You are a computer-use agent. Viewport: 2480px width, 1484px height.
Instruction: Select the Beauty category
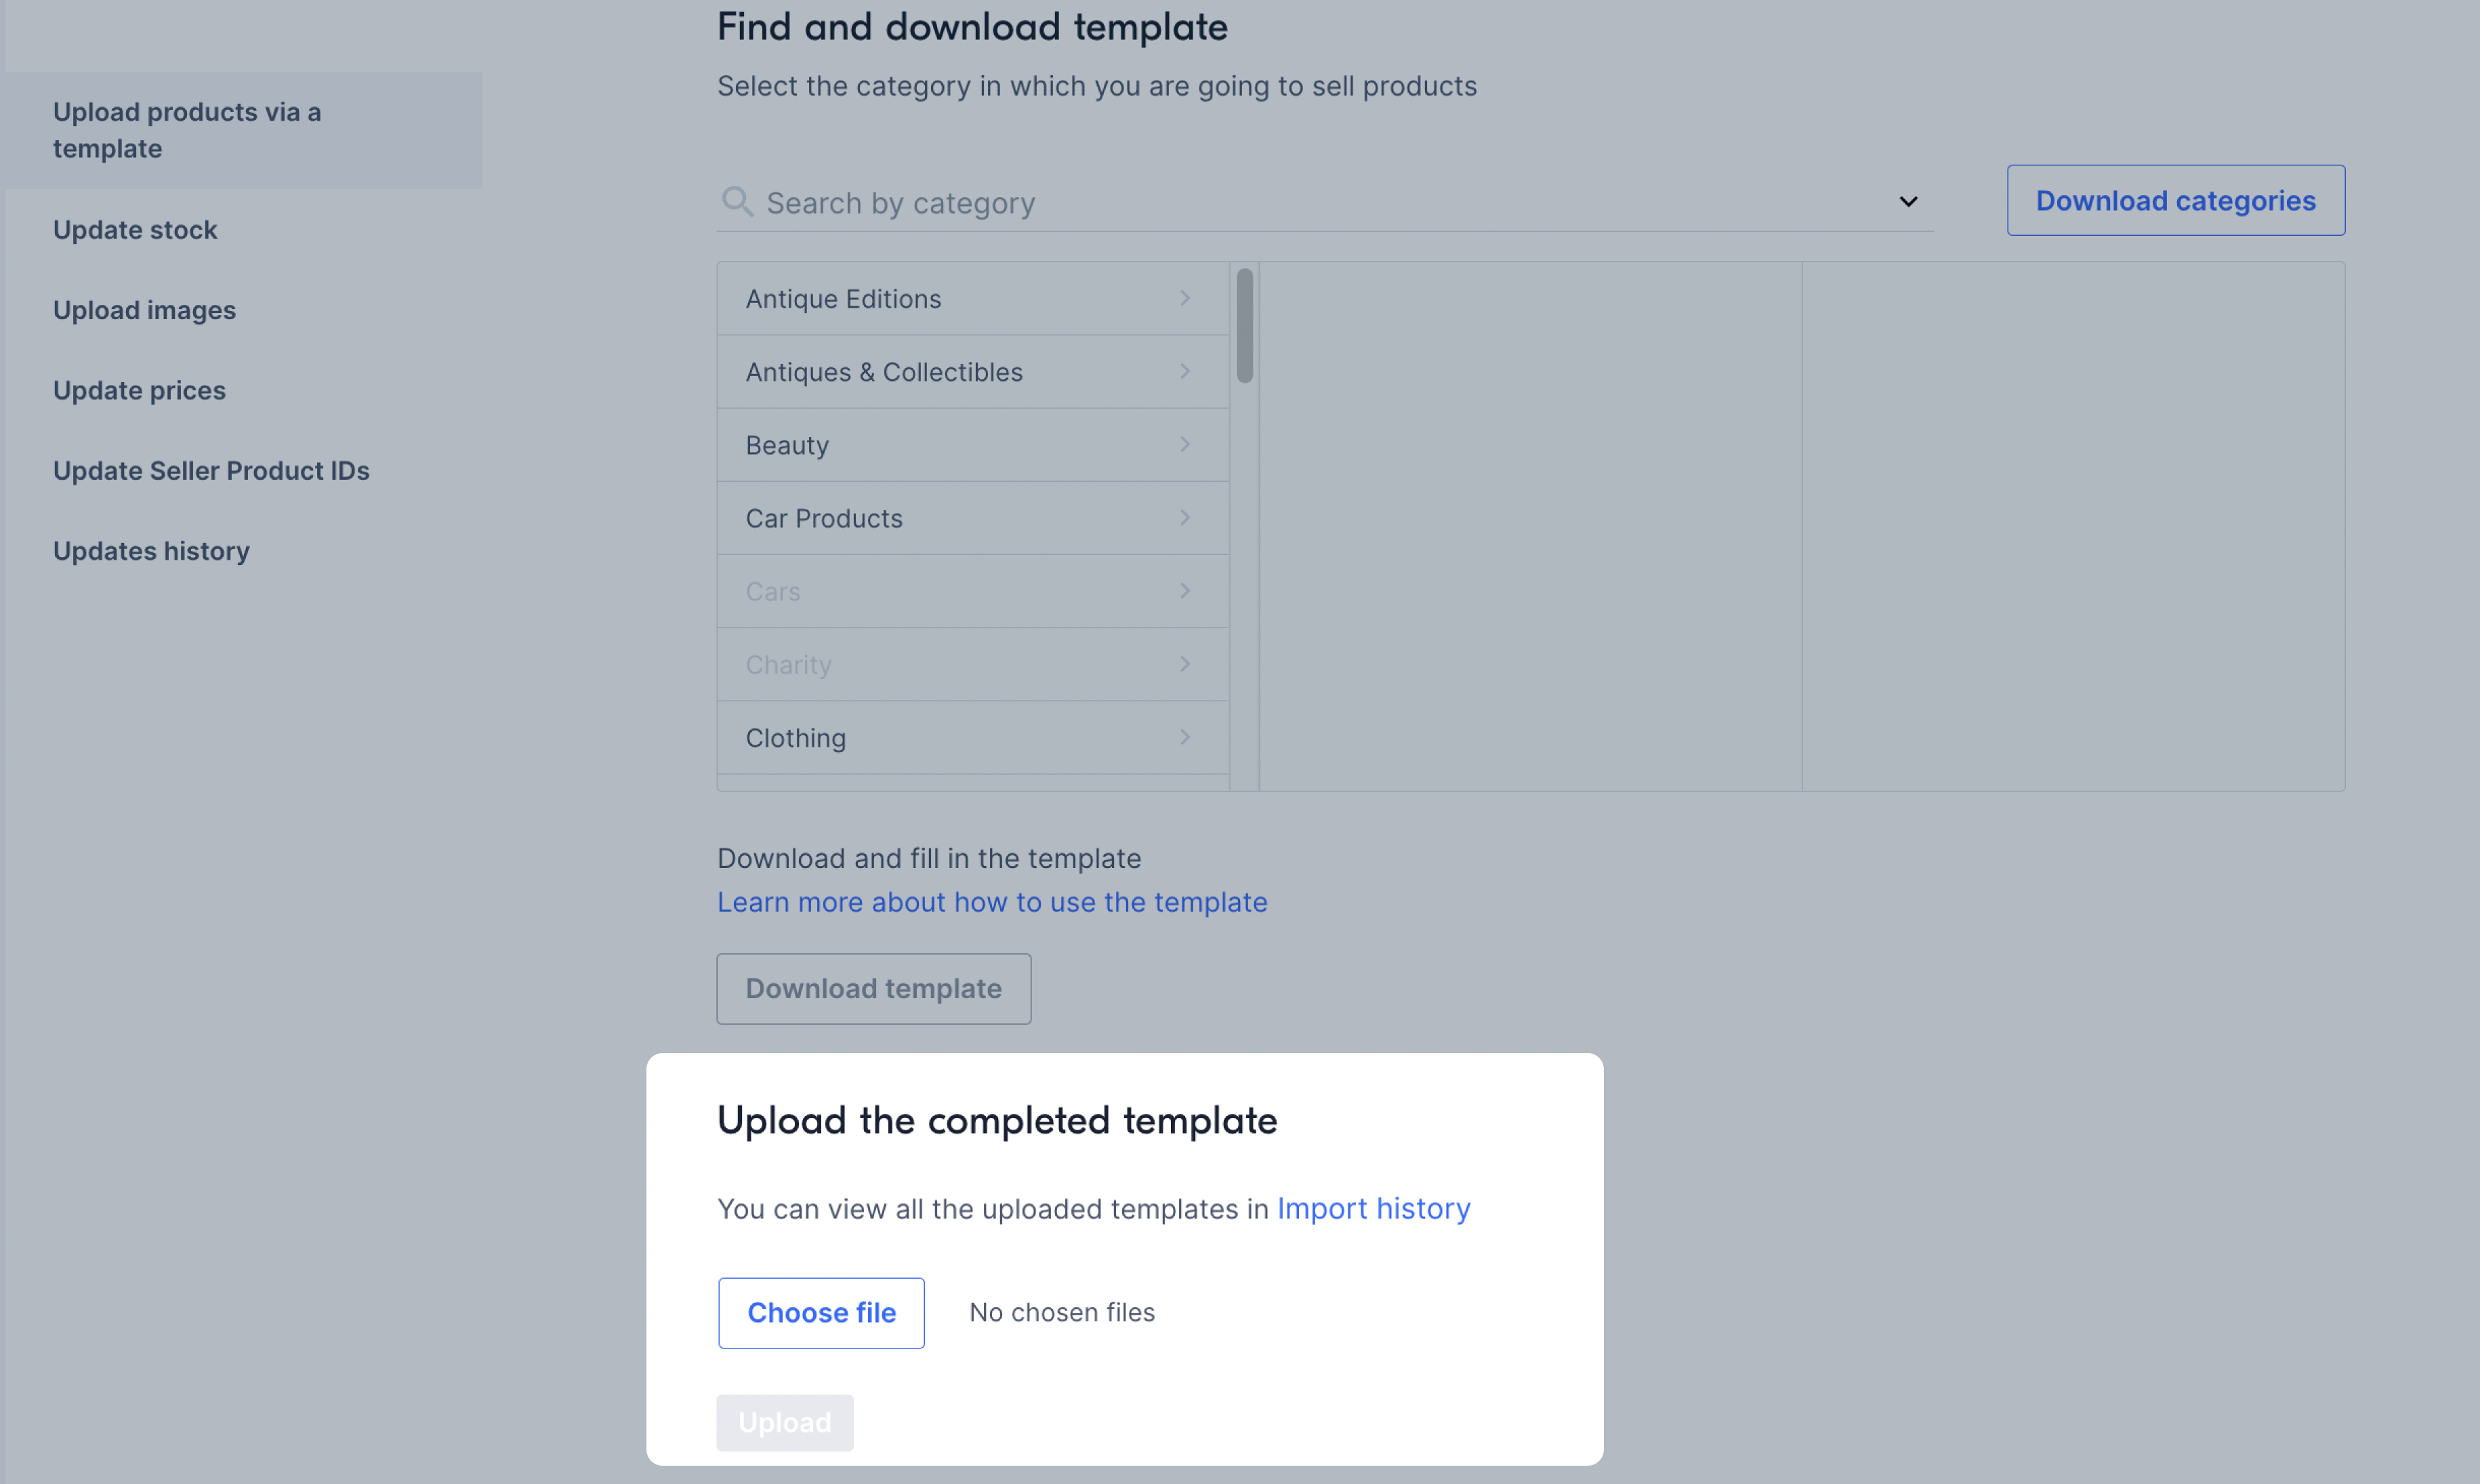pyautogui.click(x=972, y=444)
